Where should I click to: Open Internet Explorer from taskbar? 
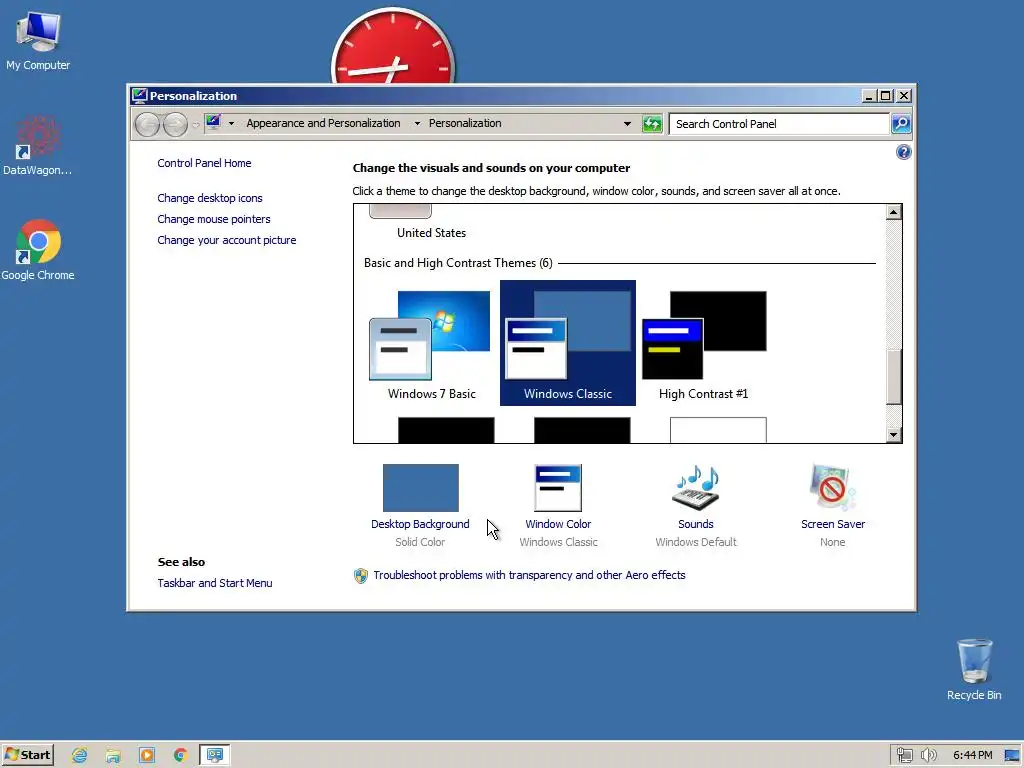click(80, 756)
